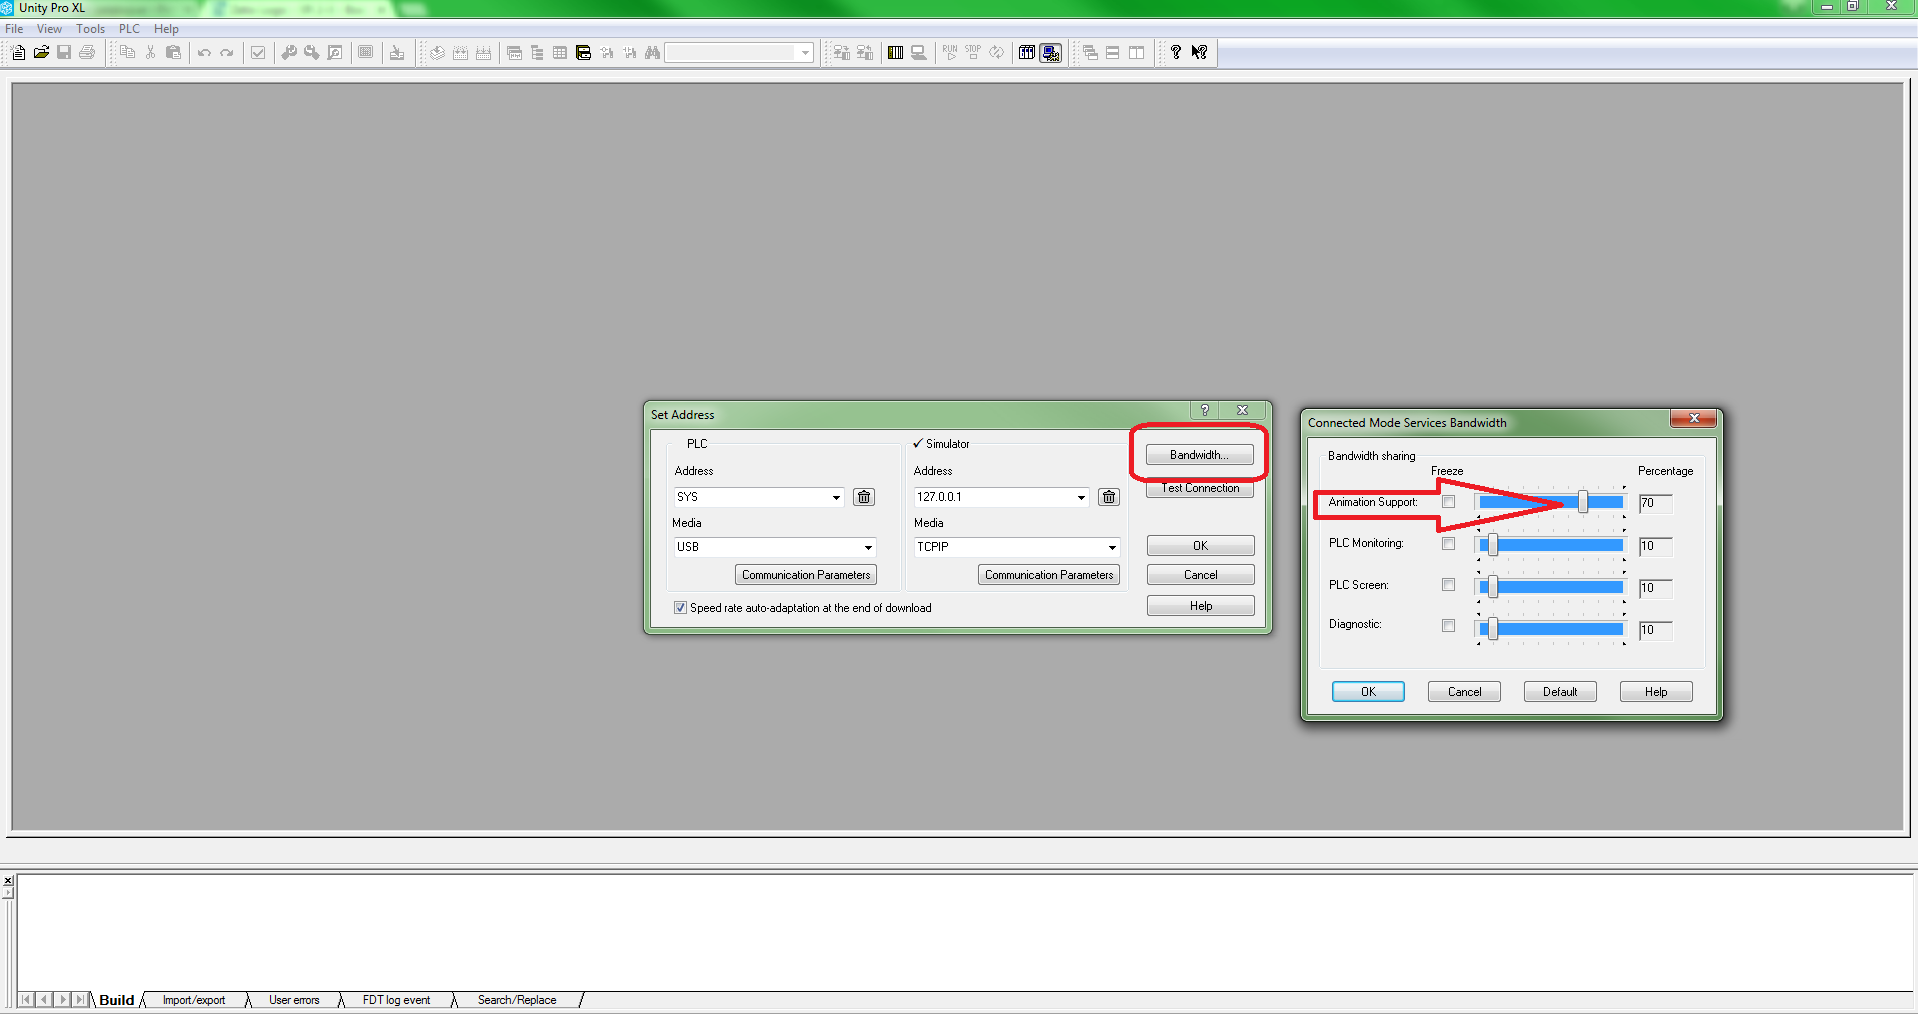
Task: Click the Save floppy disk icon
Action: [64, 52]
